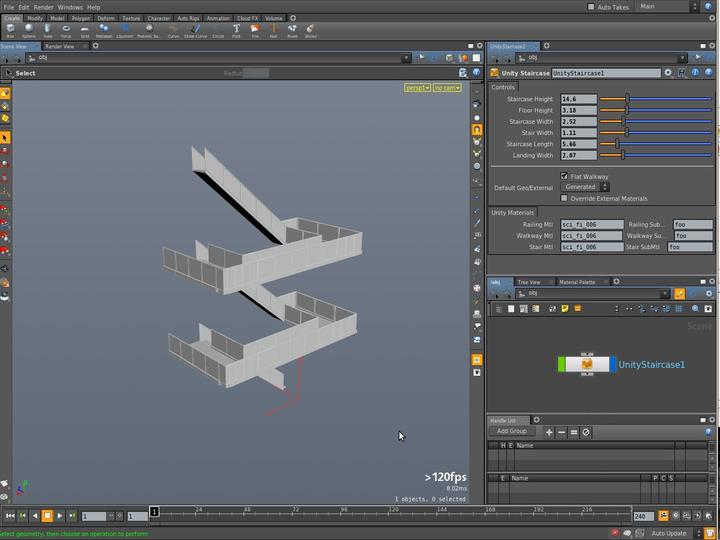
Task: Select the Tube shelf tool
Action: pyautogui.click(x=47, y=30)
